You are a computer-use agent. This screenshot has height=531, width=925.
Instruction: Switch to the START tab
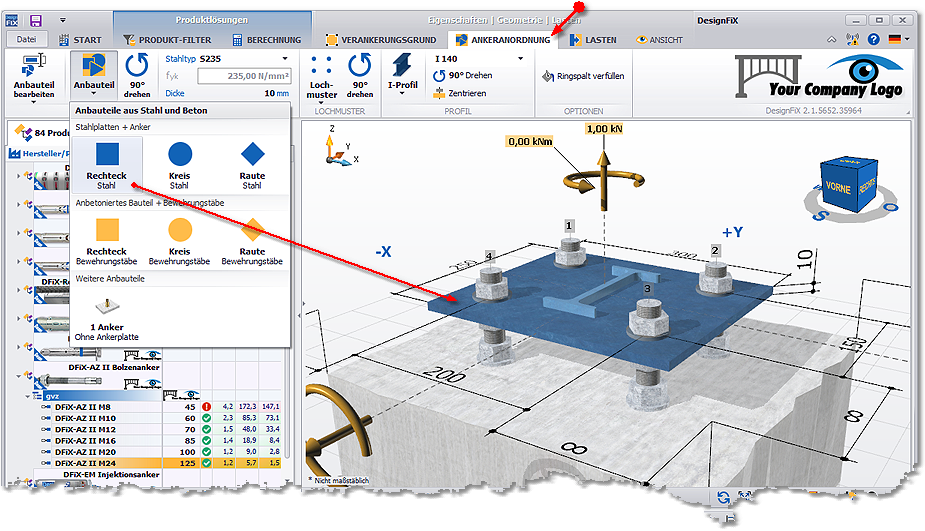[x=81, y=40]
